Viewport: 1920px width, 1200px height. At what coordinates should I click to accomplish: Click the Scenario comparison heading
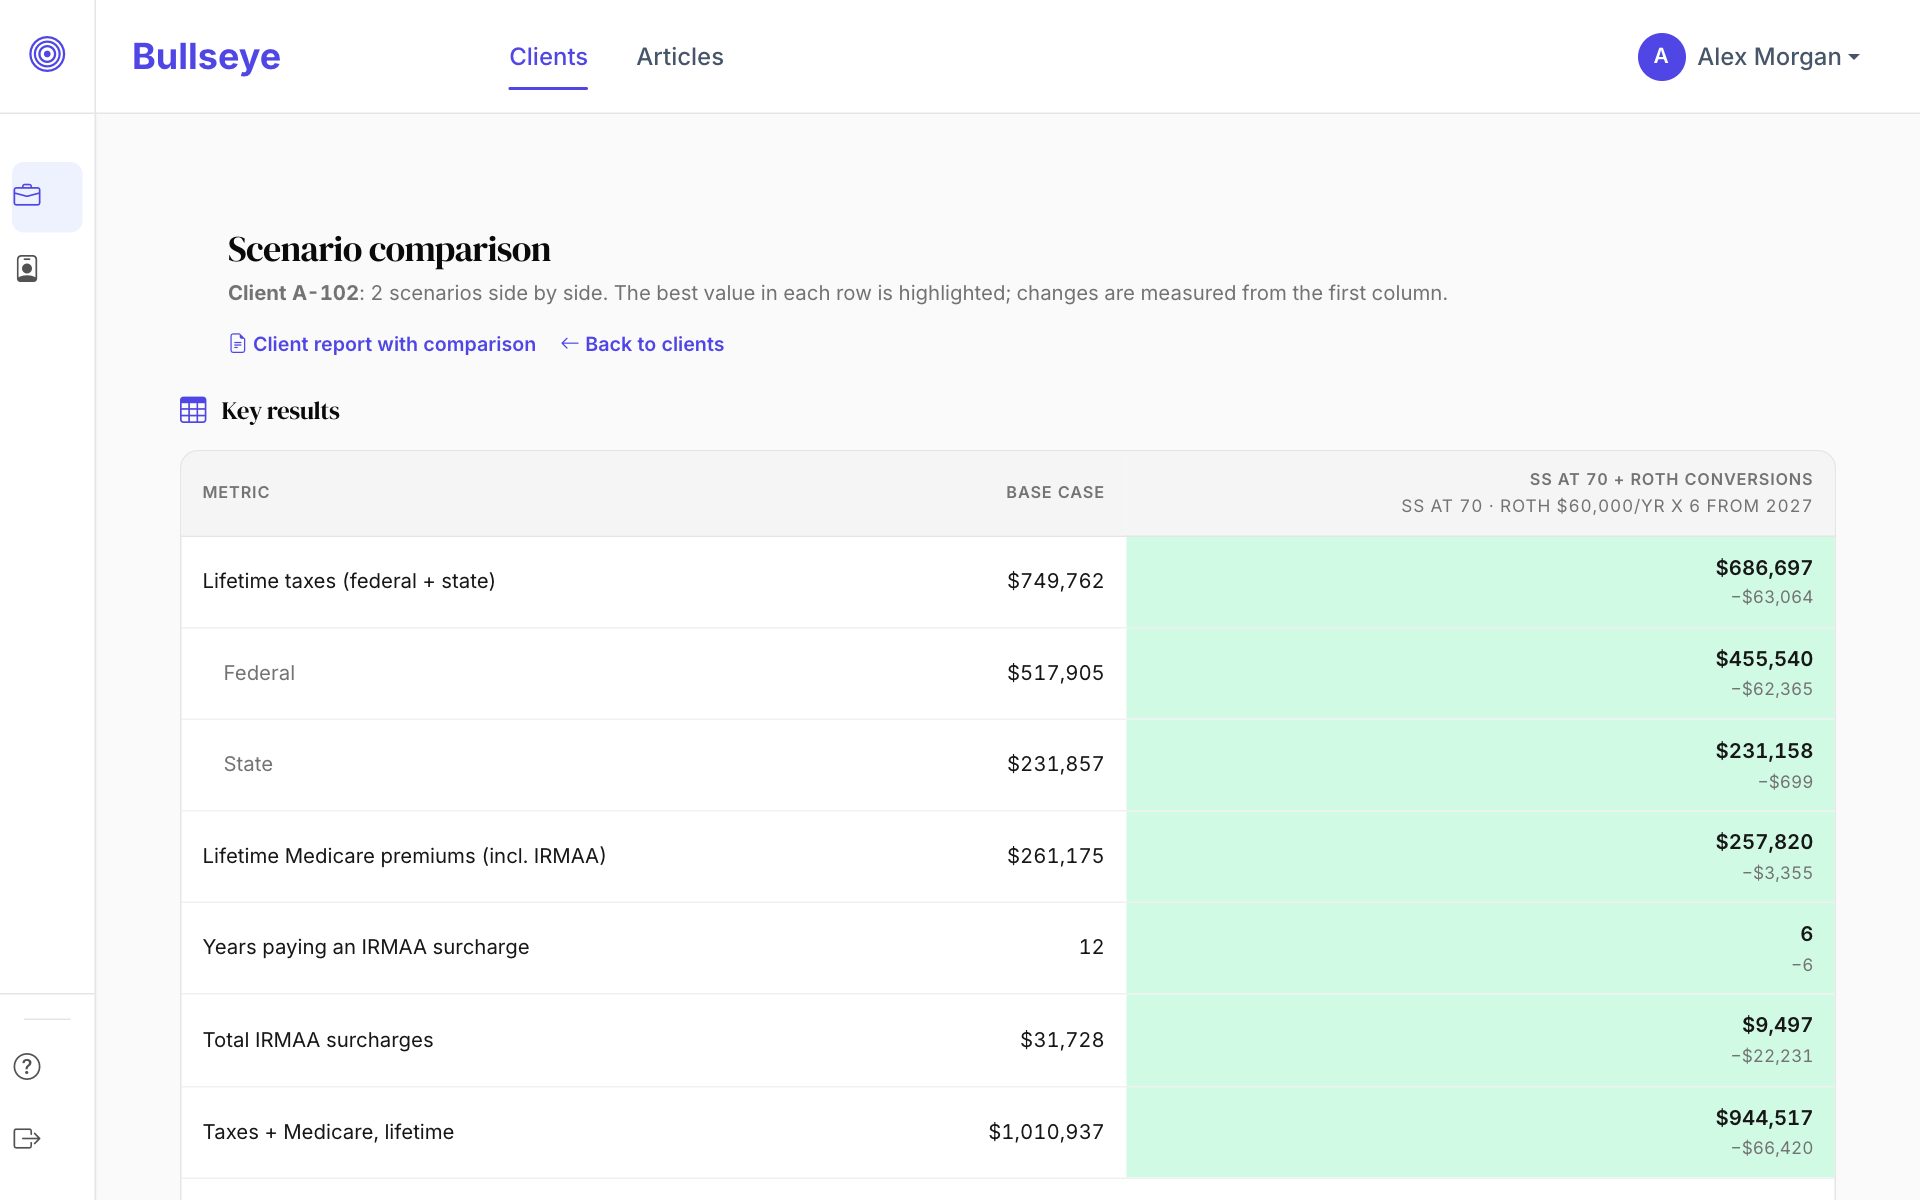pyautogui.click(x=389, y=249)
